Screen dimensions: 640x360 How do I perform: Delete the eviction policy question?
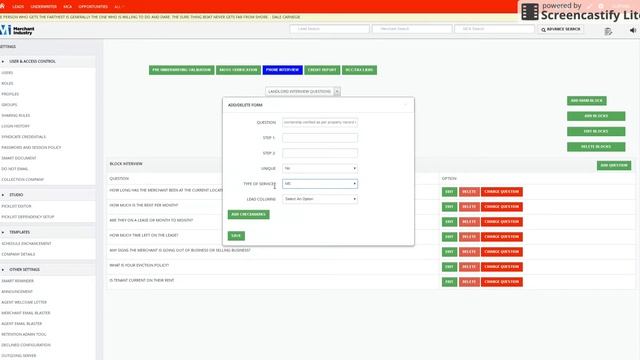[469, 267]
